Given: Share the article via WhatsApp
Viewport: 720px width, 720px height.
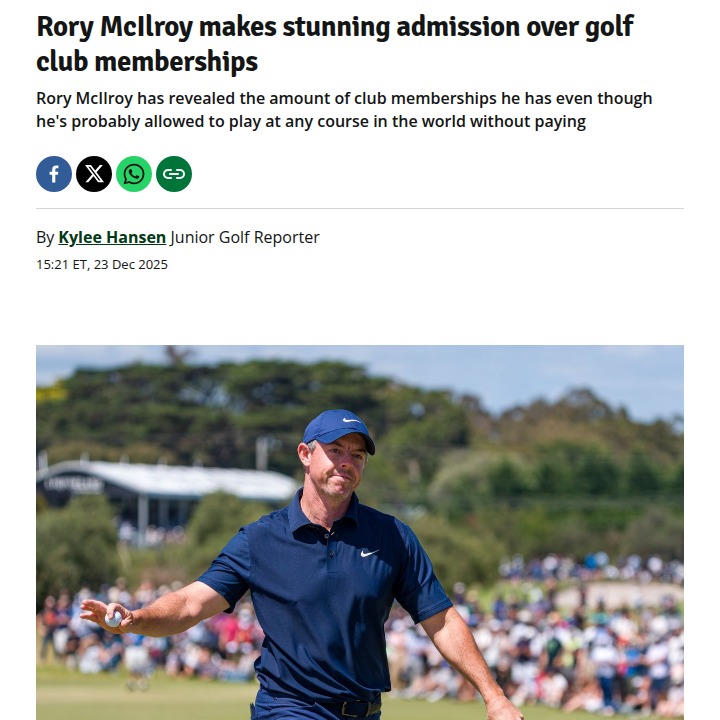Looking at the screenshot, I should [x=134, y=174].
